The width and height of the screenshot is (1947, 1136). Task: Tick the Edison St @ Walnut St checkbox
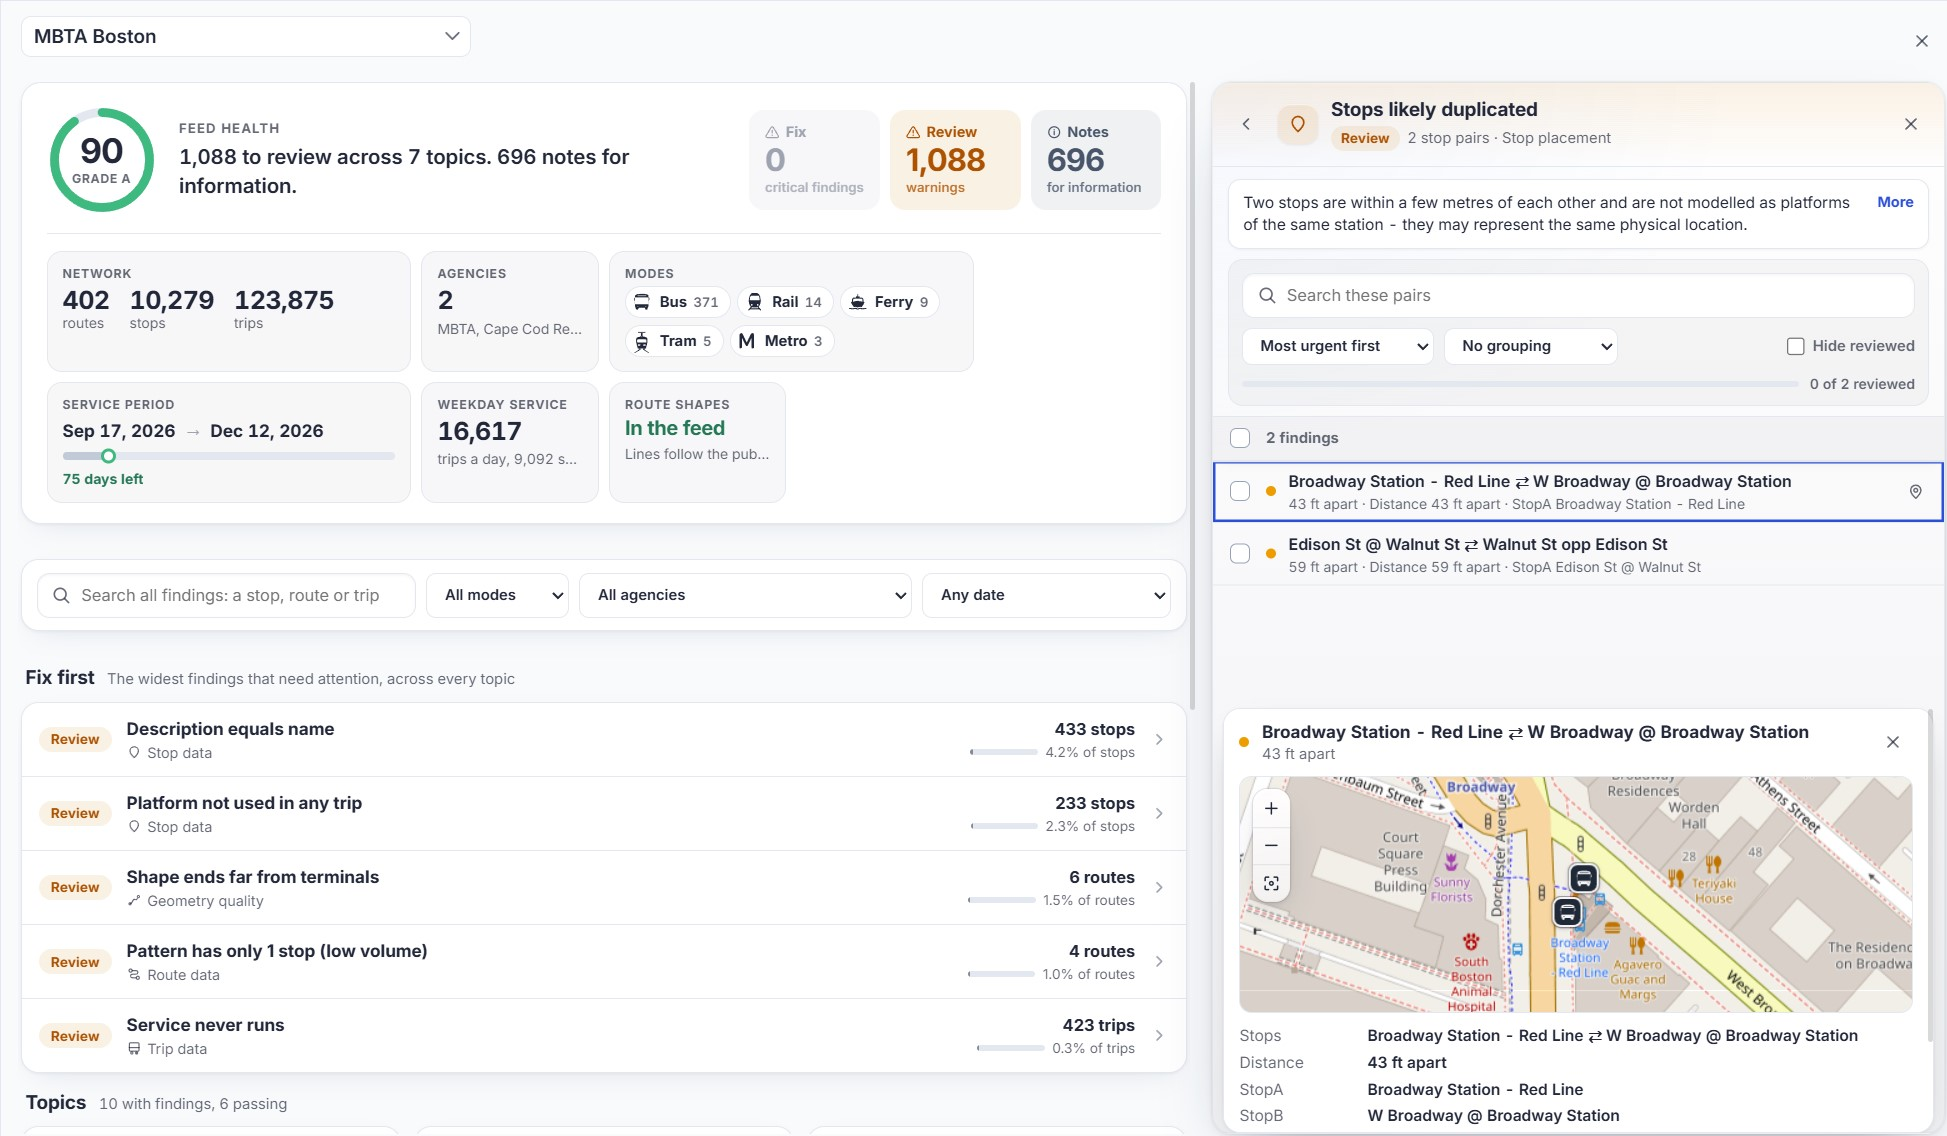coord(1240,554)
